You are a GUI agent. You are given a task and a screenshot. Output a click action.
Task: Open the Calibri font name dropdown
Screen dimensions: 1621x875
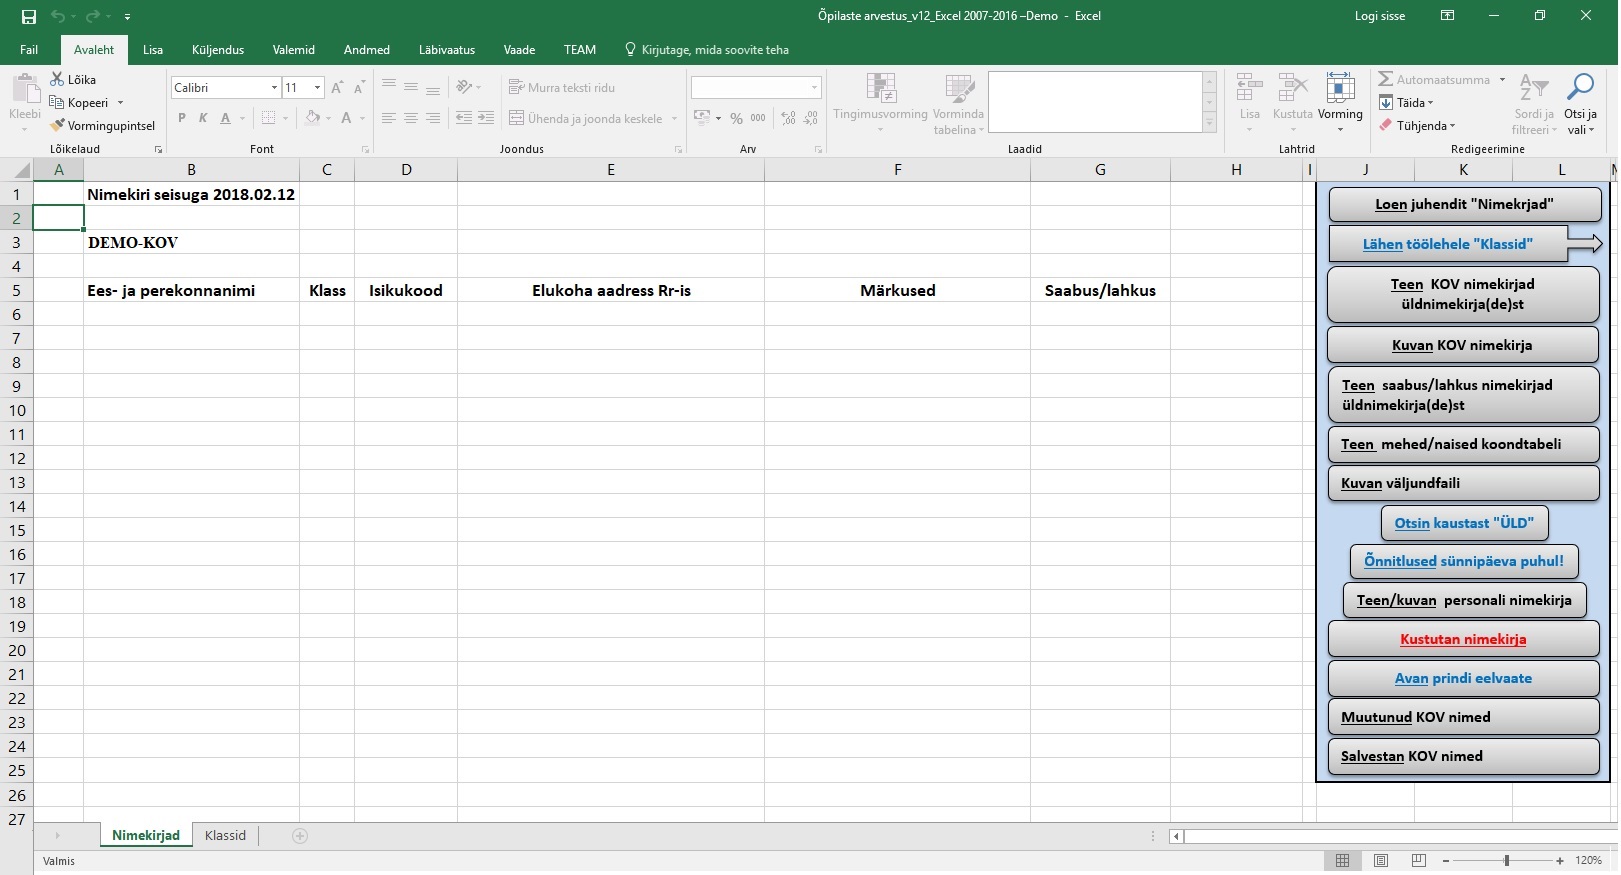tap(274, 88)
